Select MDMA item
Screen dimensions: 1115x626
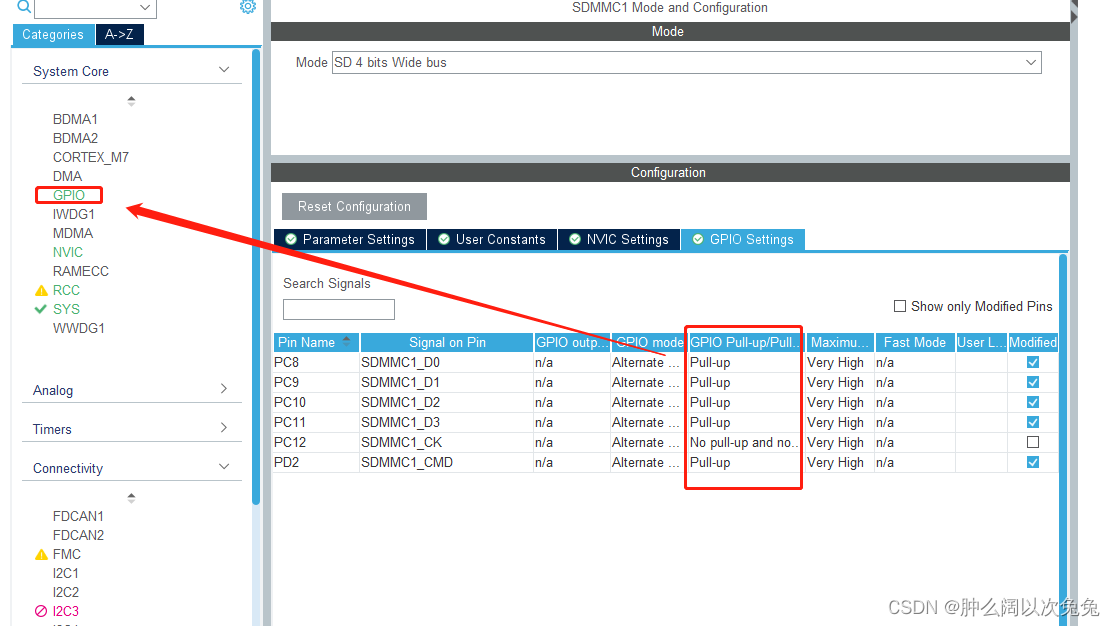coord(73,233)
